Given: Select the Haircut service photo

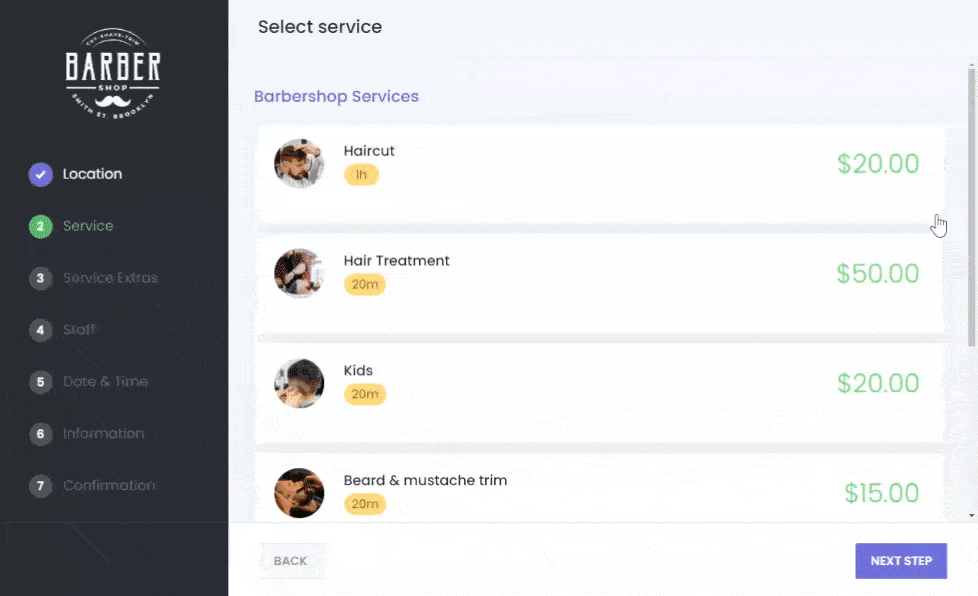Looking at the screenshot, I should point(299,164).
